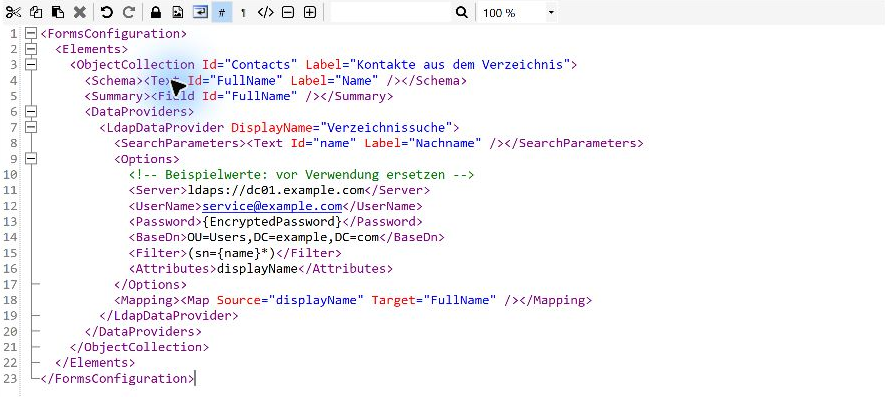The width and height of the screenshot is (885, 397).
Task: Click the closing </LdapDataProvider> tag
Action: pos(169,316)
